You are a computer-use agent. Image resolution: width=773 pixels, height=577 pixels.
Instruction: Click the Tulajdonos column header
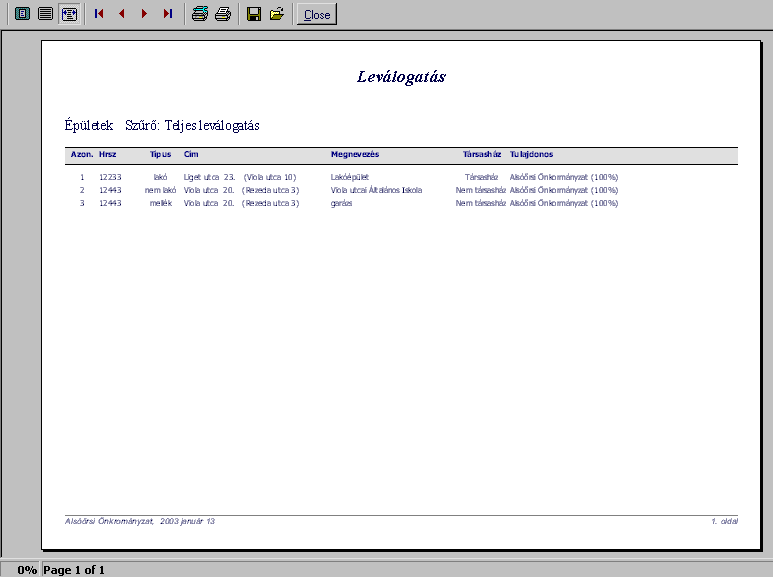(x=531, y=154)
